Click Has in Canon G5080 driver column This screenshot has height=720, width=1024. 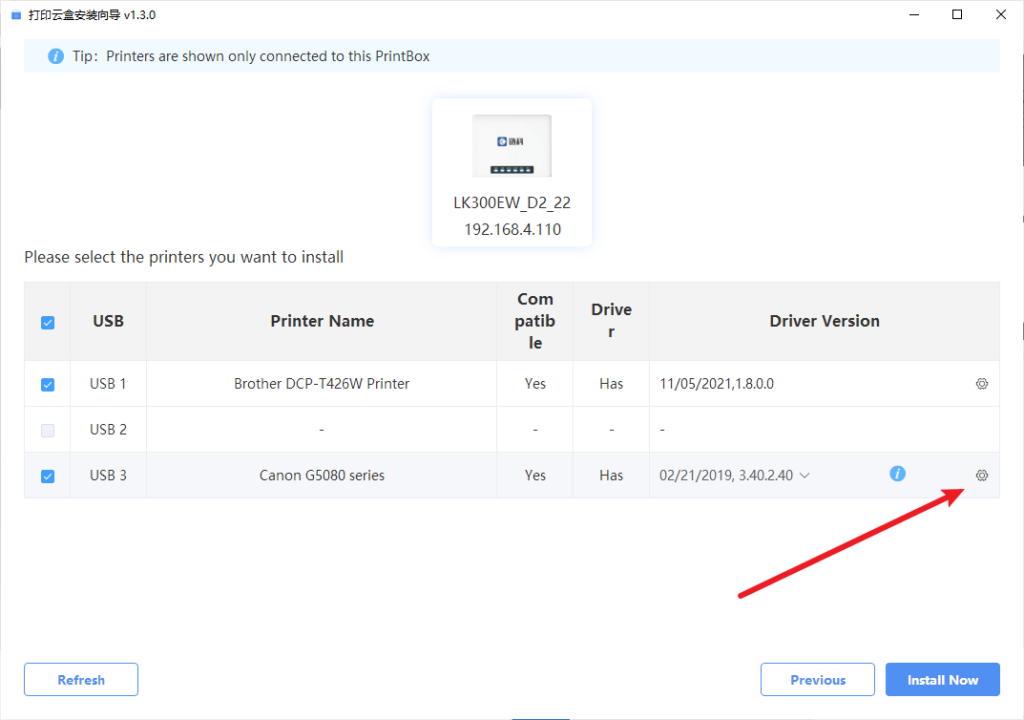coord(611,475)
